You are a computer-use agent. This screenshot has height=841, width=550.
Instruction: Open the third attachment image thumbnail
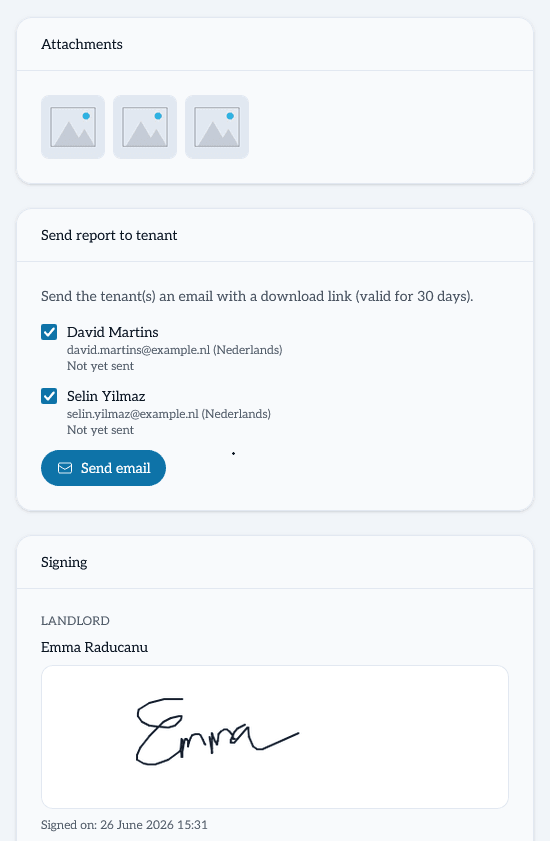pos(217,127)
